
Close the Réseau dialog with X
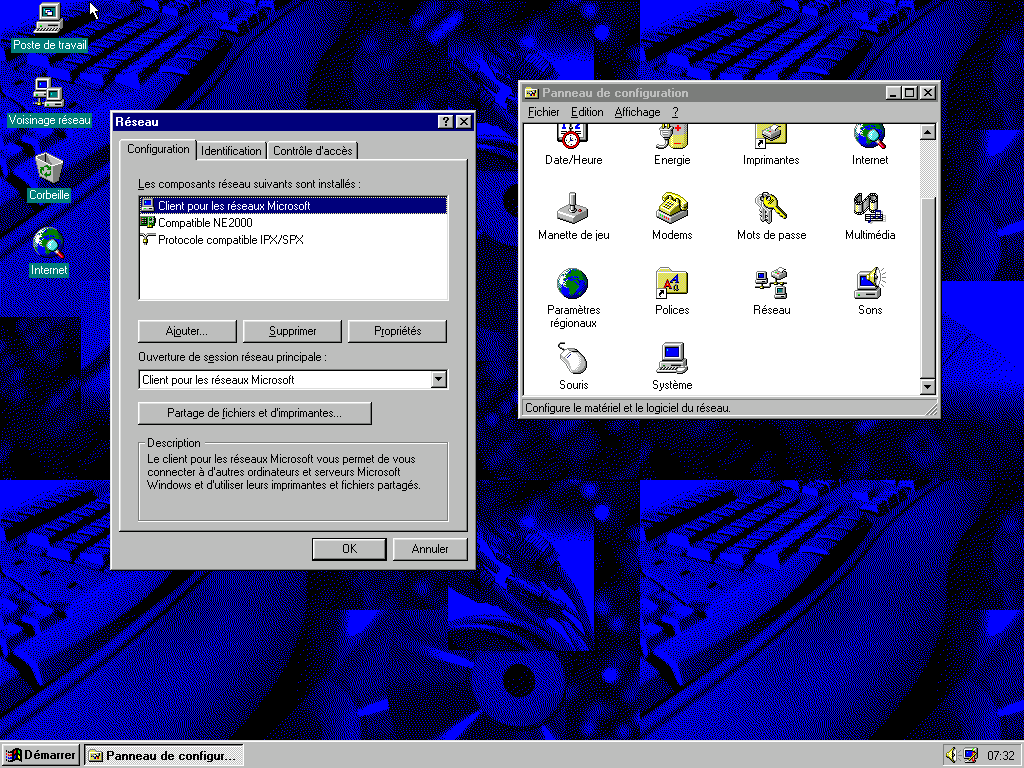pos(464,121)
